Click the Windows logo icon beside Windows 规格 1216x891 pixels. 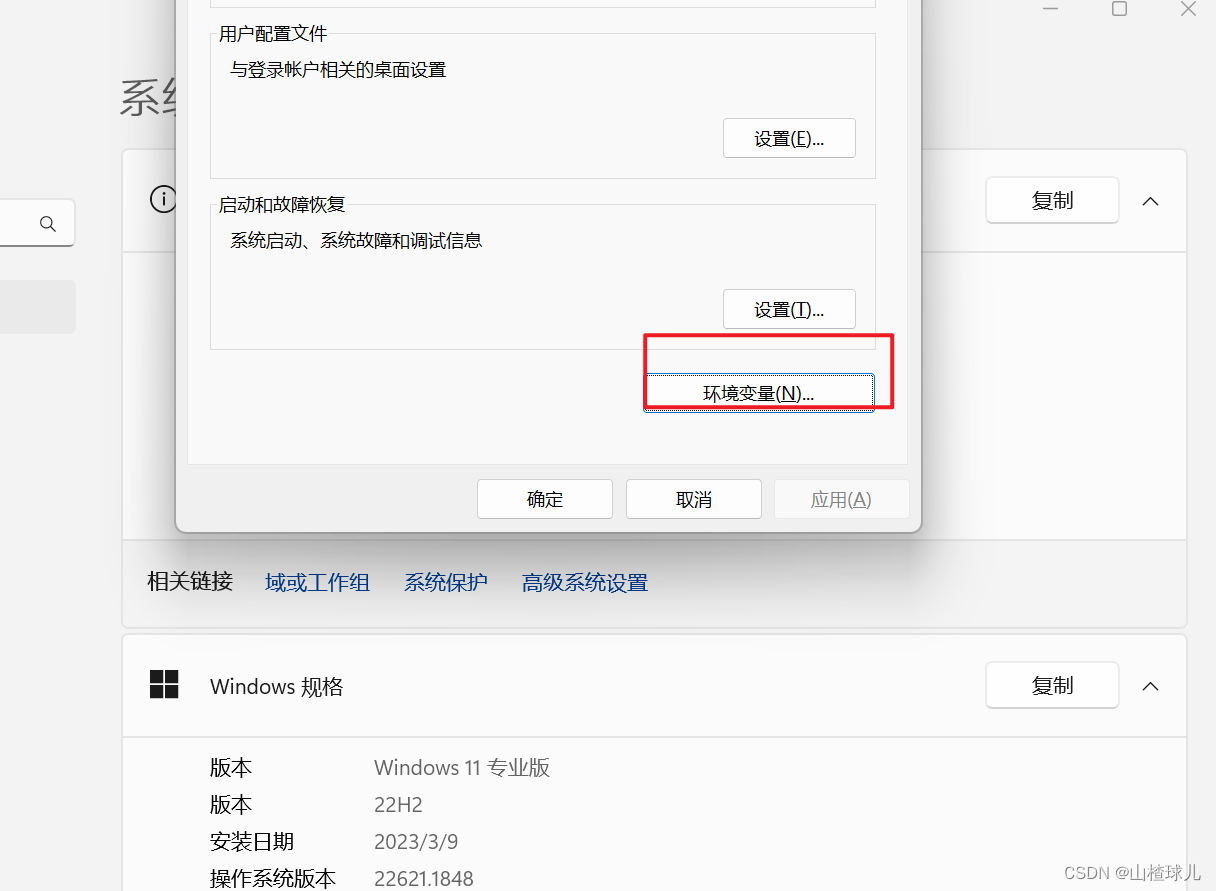pos(163,684)
